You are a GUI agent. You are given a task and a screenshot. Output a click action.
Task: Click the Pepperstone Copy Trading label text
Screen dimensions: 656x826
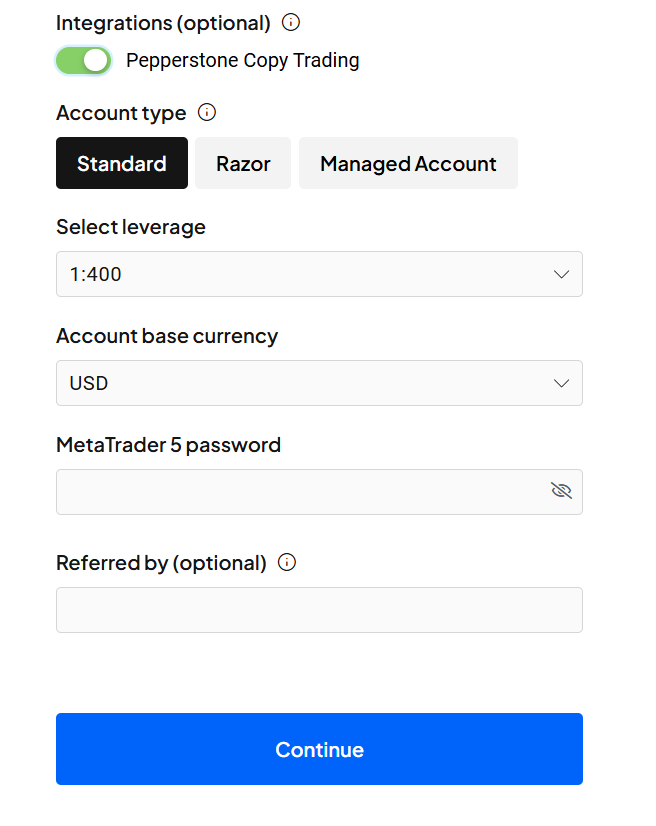[x=242, y=60]
